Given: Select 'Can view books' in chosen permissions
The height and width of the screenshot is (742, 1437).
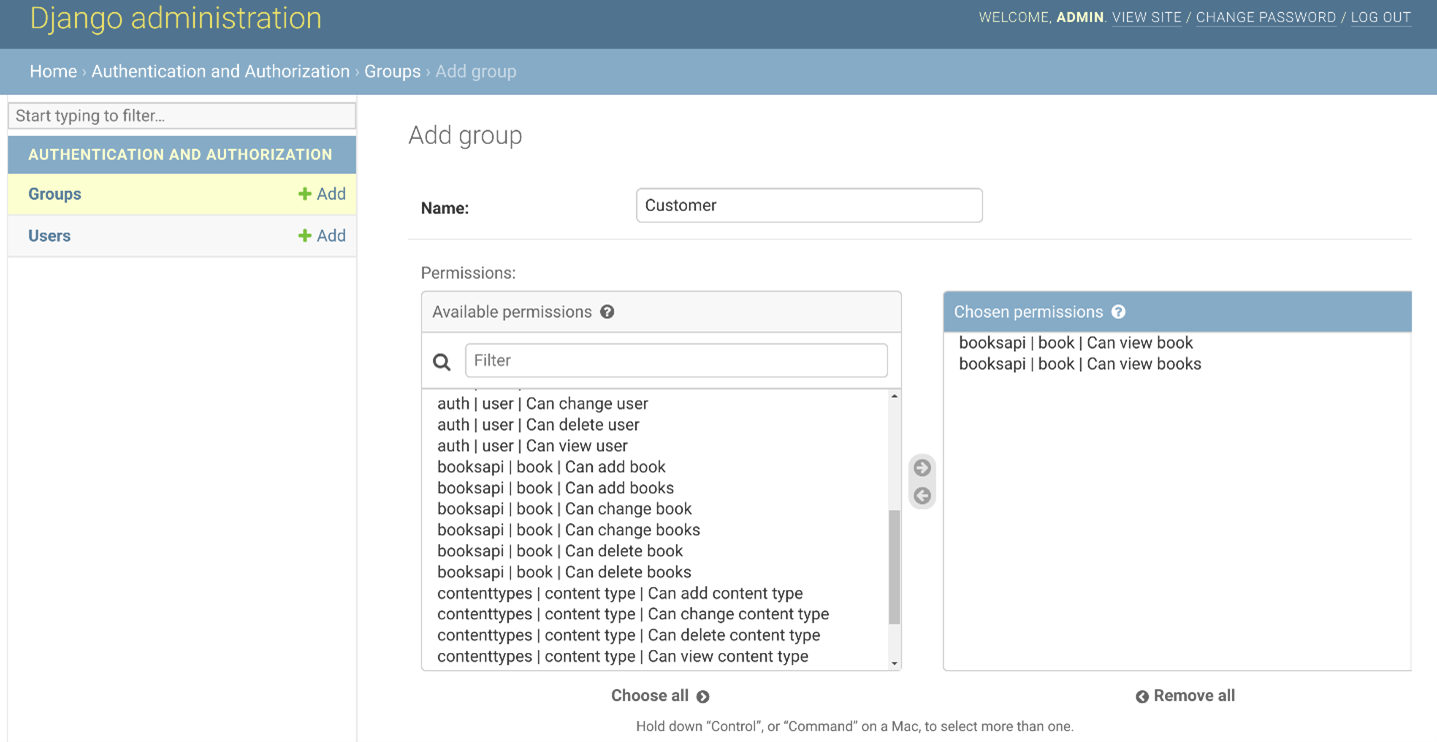Looking at the screenshot, I should [x=1079, y=364].
